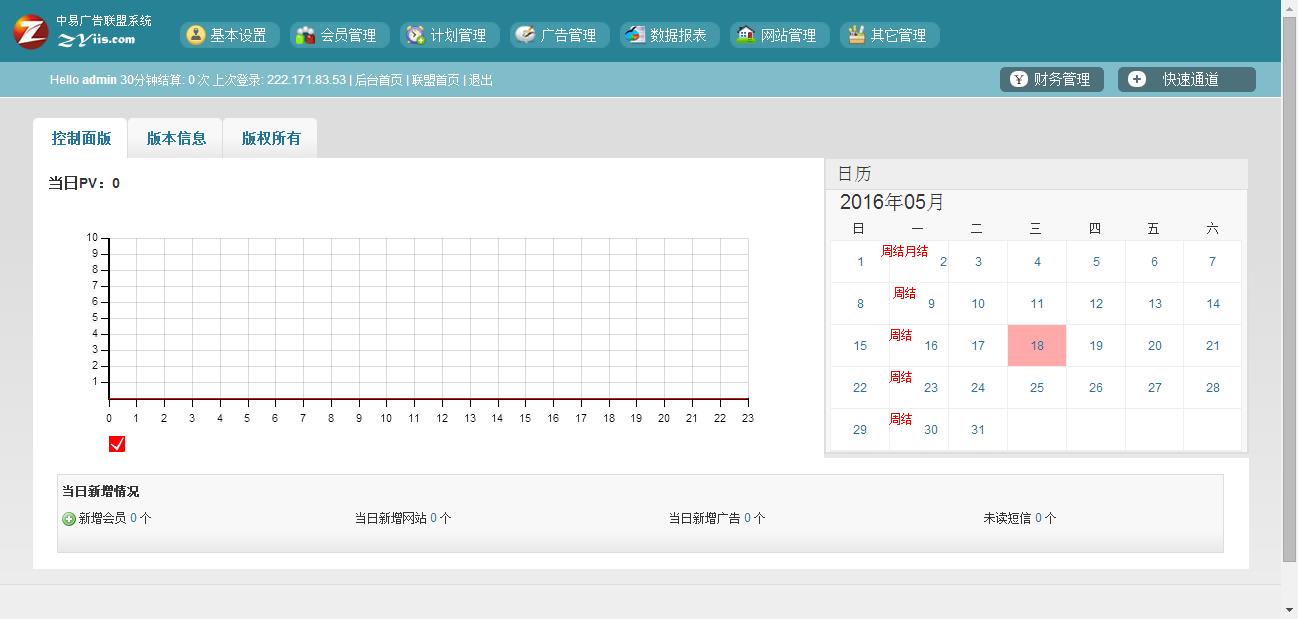Click the 退出 logout link

[481, 80]
